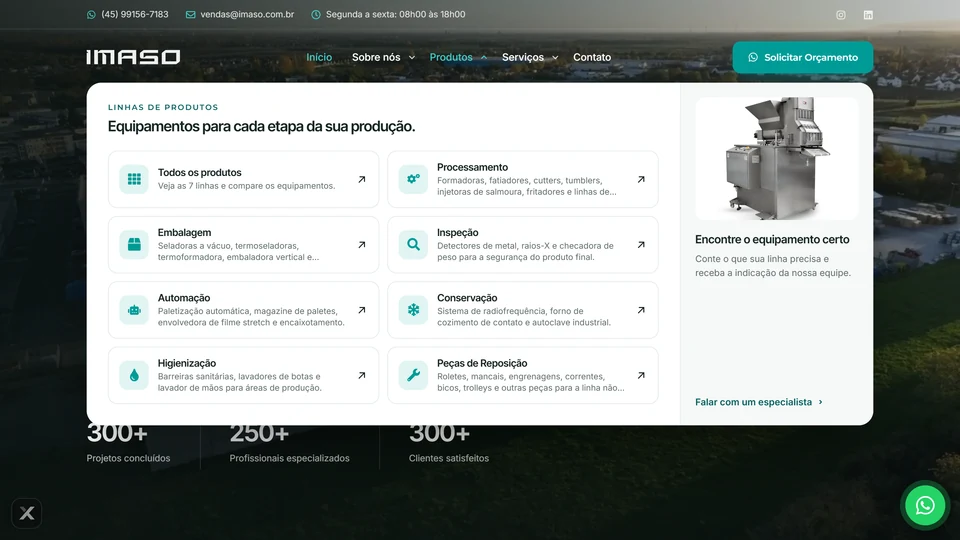Collapse the Produtos menu chevron
Screen dimensions: 960x540
click(484, 58)
